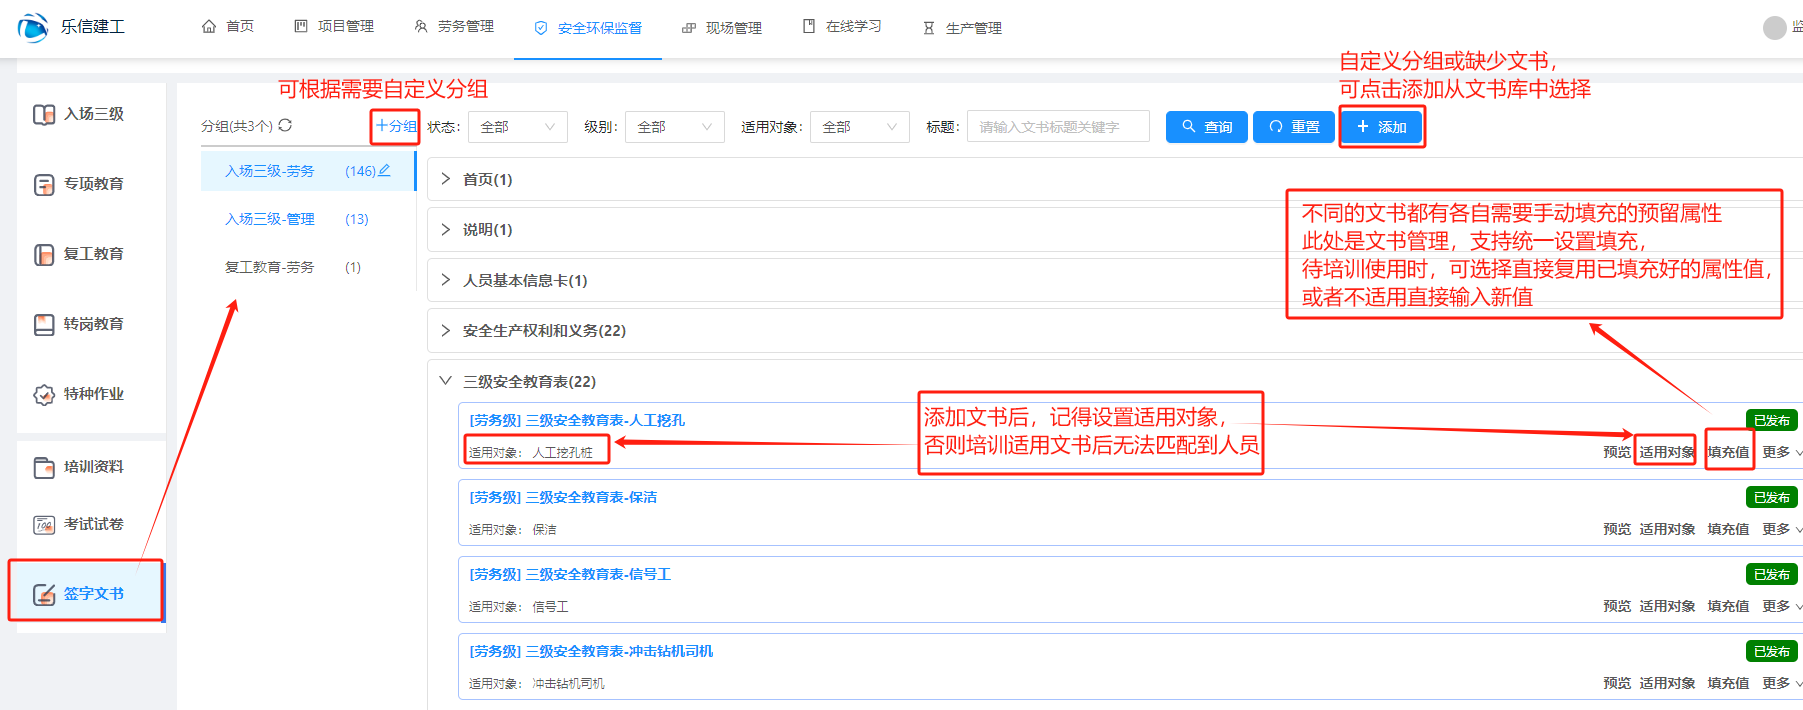The image size is (1803, 710).
Task: Switch to the 现场管理 top menu
Action: [x=722, y=28]
